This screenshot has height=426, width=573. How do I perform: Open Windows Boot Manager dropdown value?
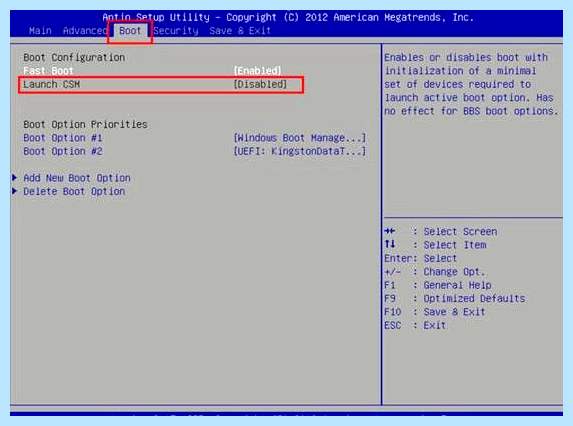click(x=300, y=138)
